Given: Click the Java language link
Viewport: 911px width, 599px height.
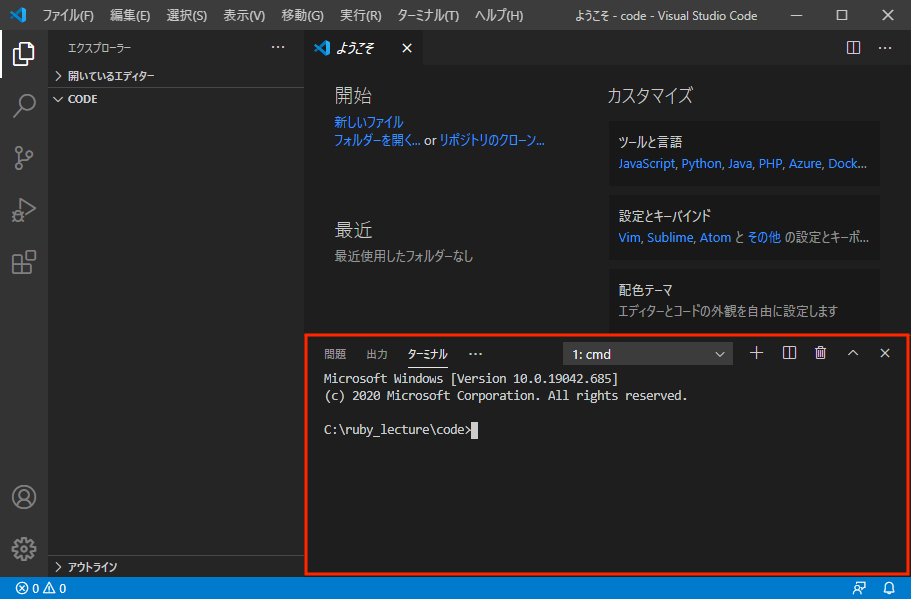Looking at the screenshot, I should click(740, 163).
